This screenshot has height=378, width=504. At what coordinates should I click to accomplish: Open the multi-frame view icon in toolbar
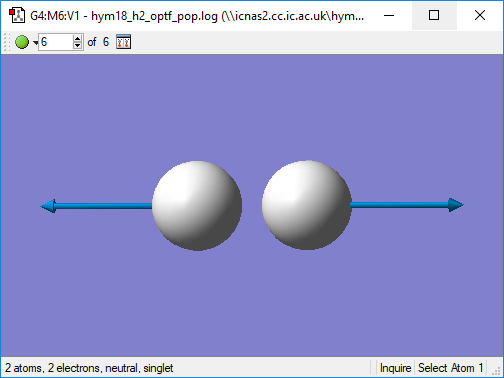(123, 42)
